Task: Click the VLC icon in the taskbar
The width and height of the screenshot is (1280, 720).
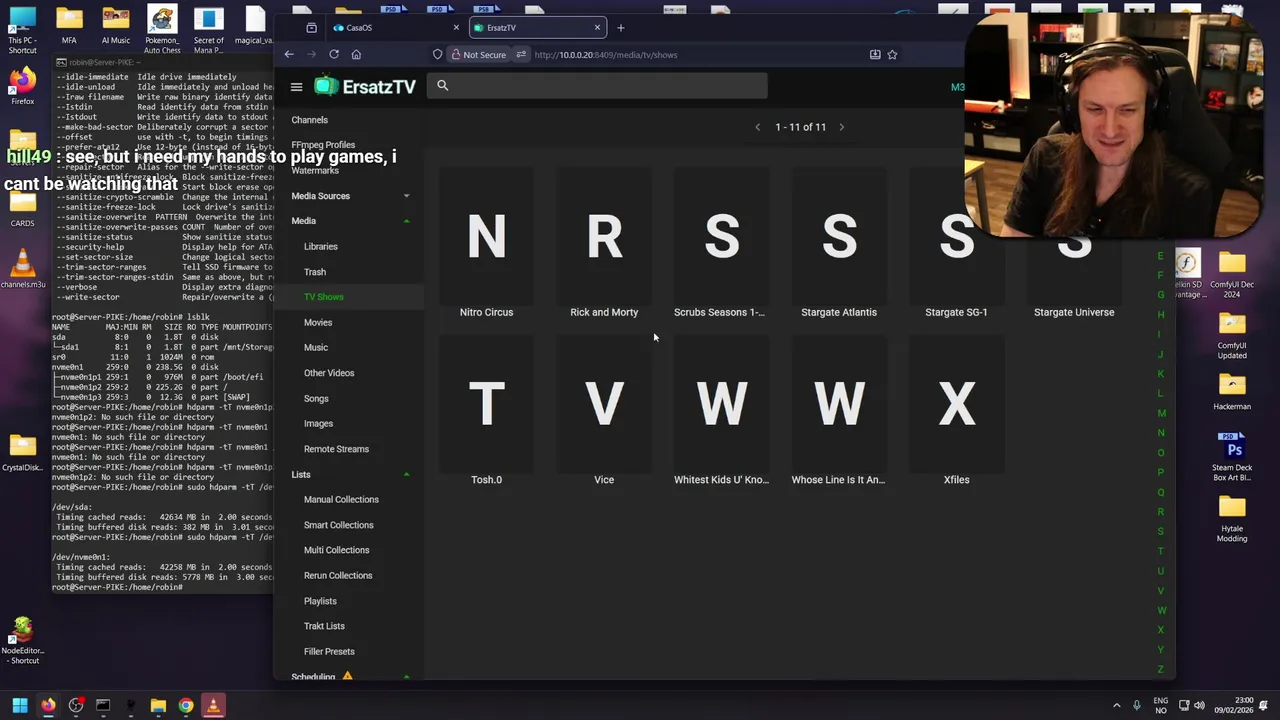Action: click(x=213, y=706)
